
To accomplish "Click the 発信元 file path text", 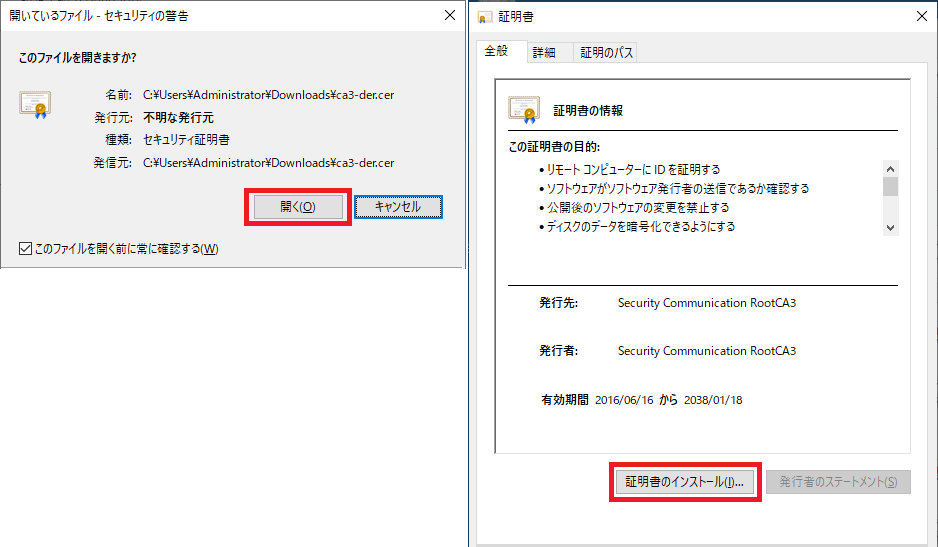I will tap(268, 162).
